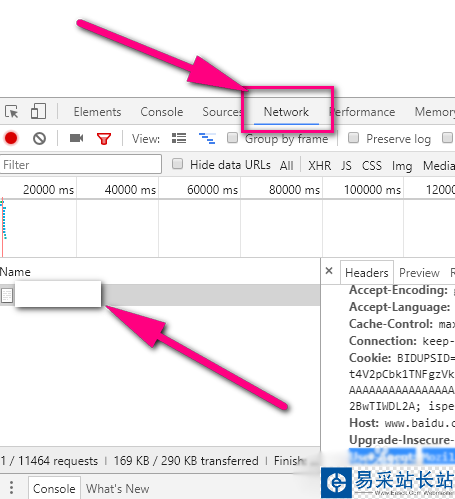Image resolution: width=455 pixels, height=499 pixels.
Task: Click the 20000 ms timeline label
Action: (x=48, y=190)
